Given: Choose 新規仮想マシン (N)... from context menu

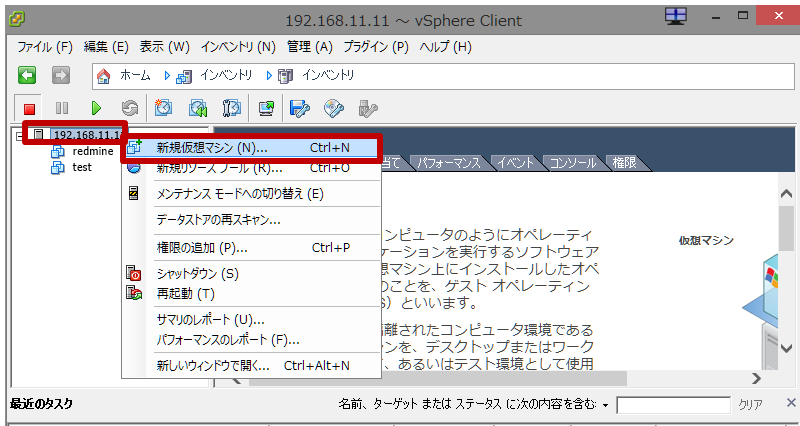Looking at the screenshot, I should [x=251, y=148].
